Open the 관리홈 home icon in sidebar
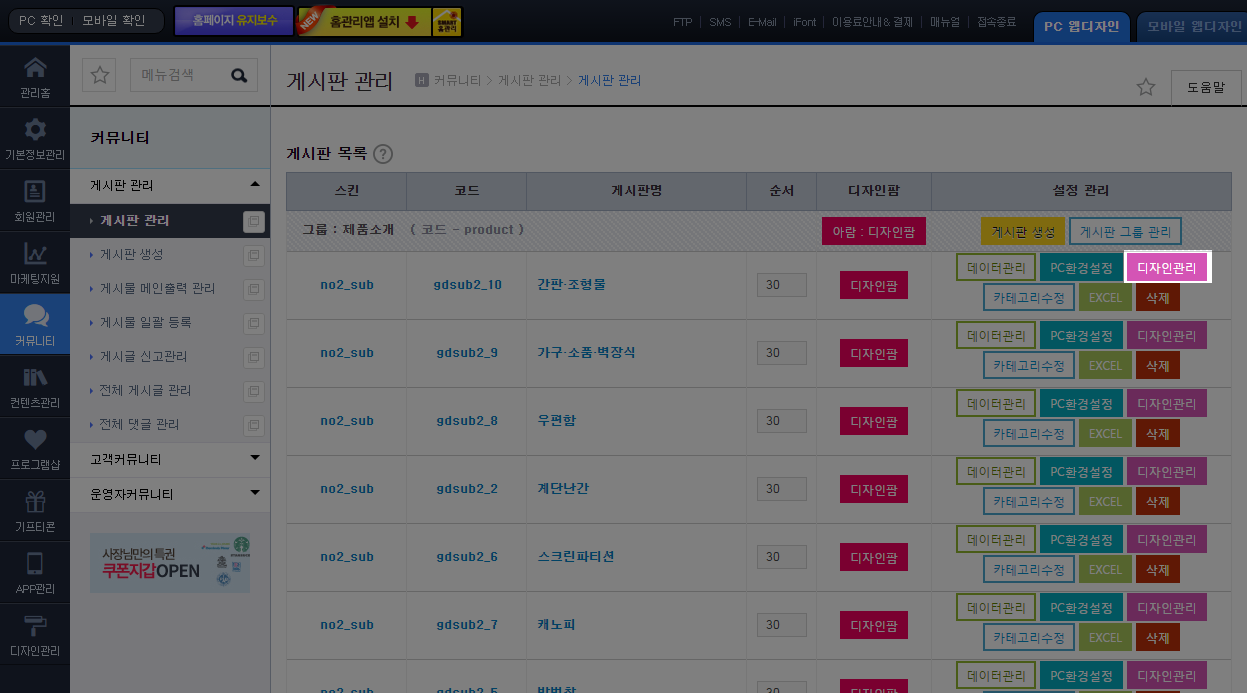Image resolution: width=1247 pixels, height=693 pixels. [35, 78]
